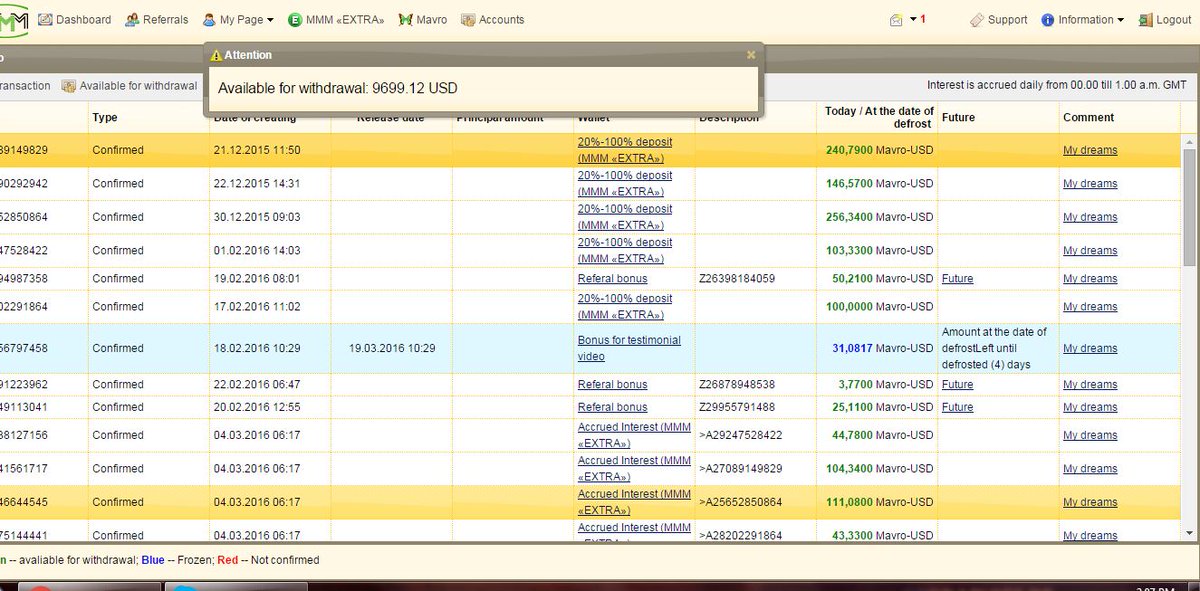Click the Future column header
Image resolution: width=1200 pixels, height=591 pixels.
pyautogui.click(x=958, y=117)
